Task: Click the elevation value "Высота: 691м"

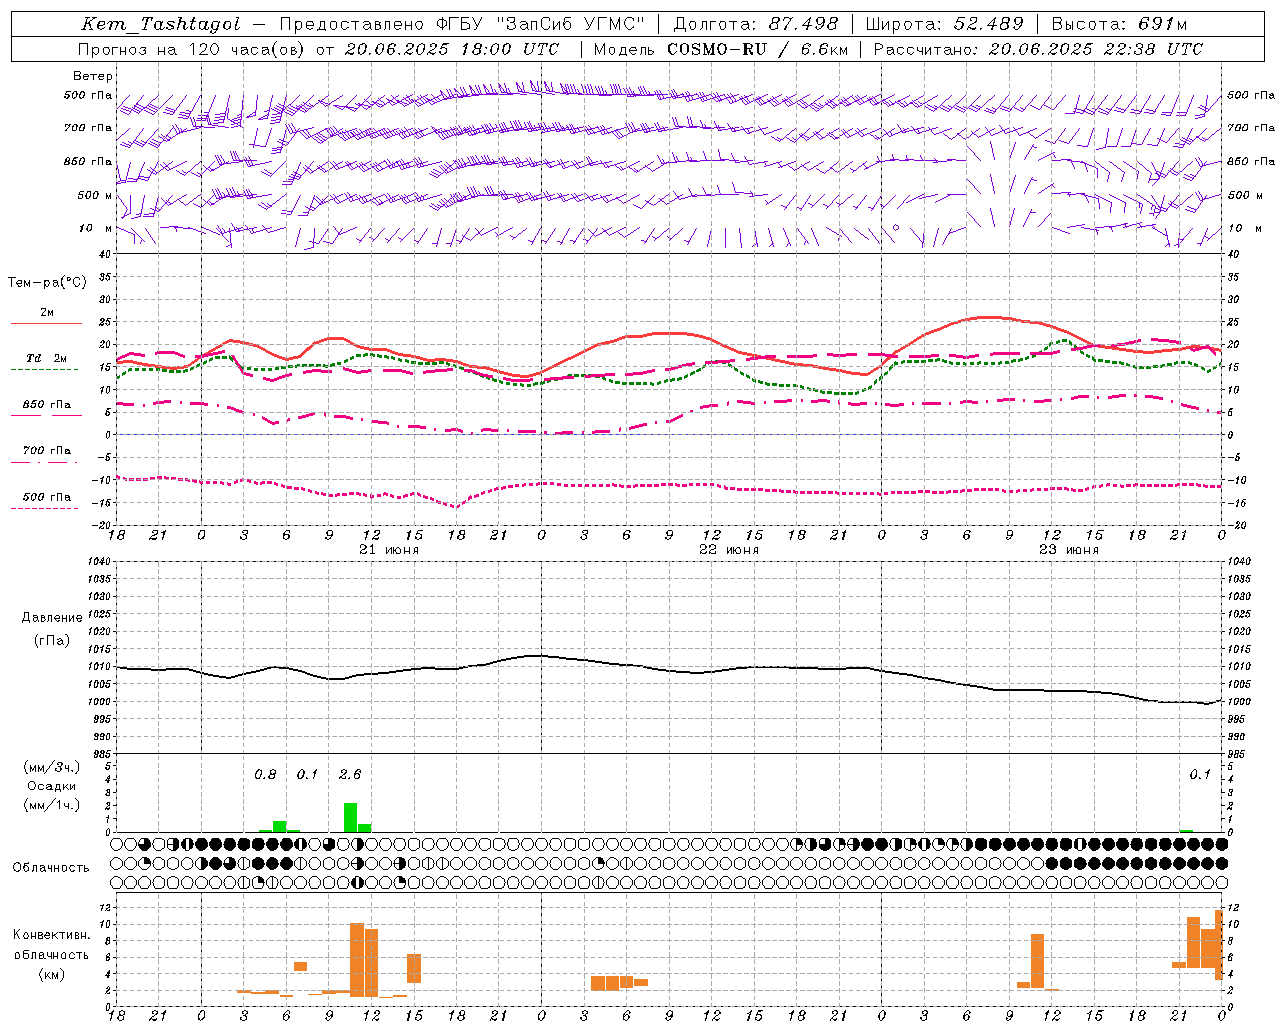Action: point(1119,24)
